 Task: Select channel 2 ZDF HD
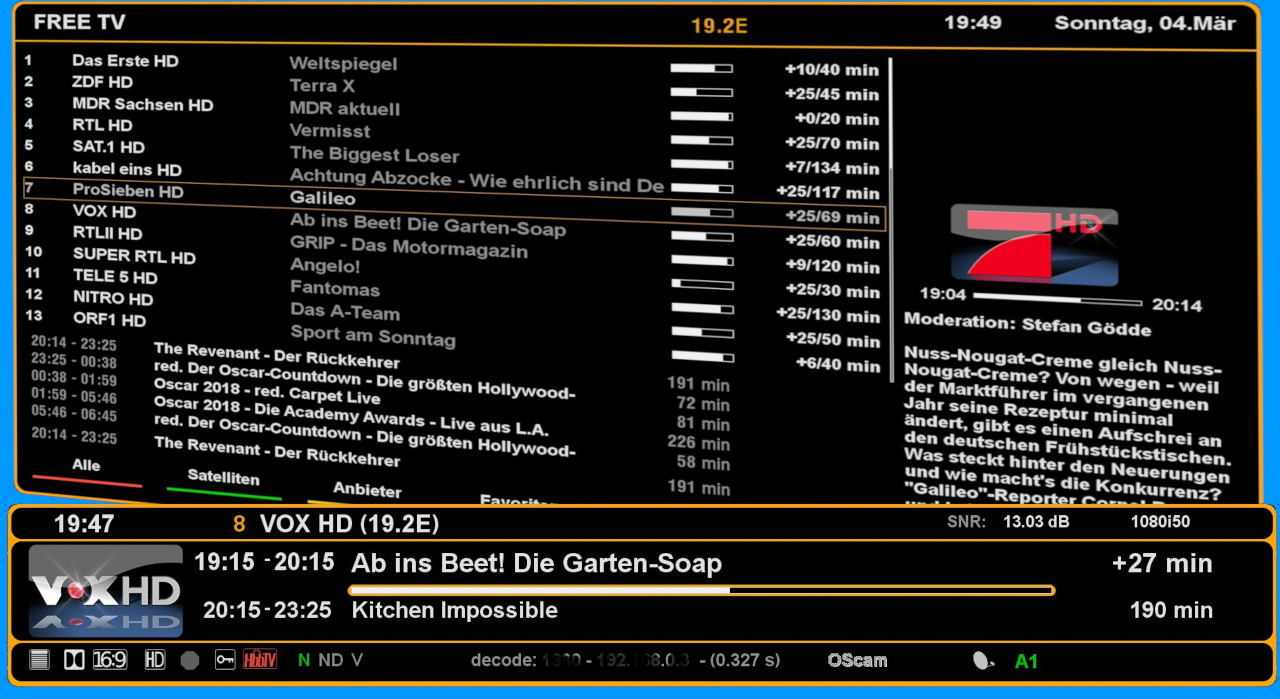(x=102, y=82)
